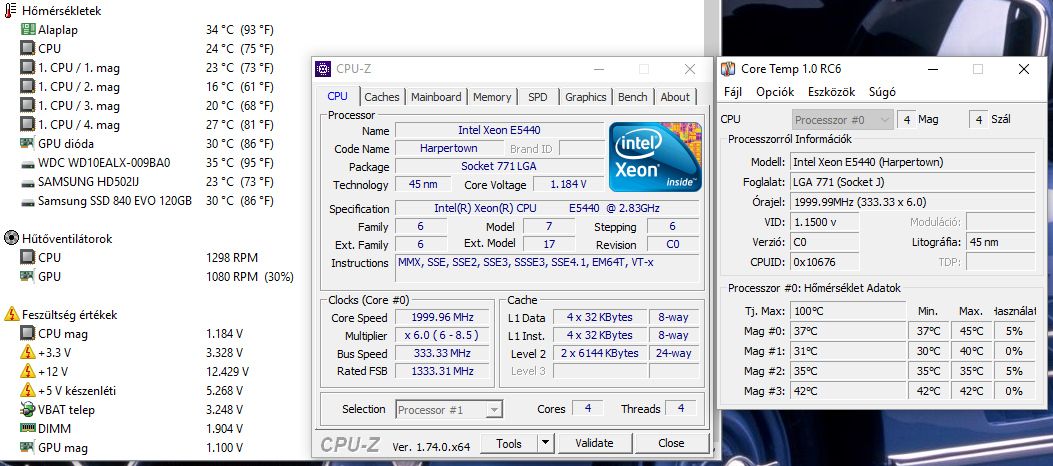Click the Intel Xeon E5440 Name field

click(x=499, y=130)
